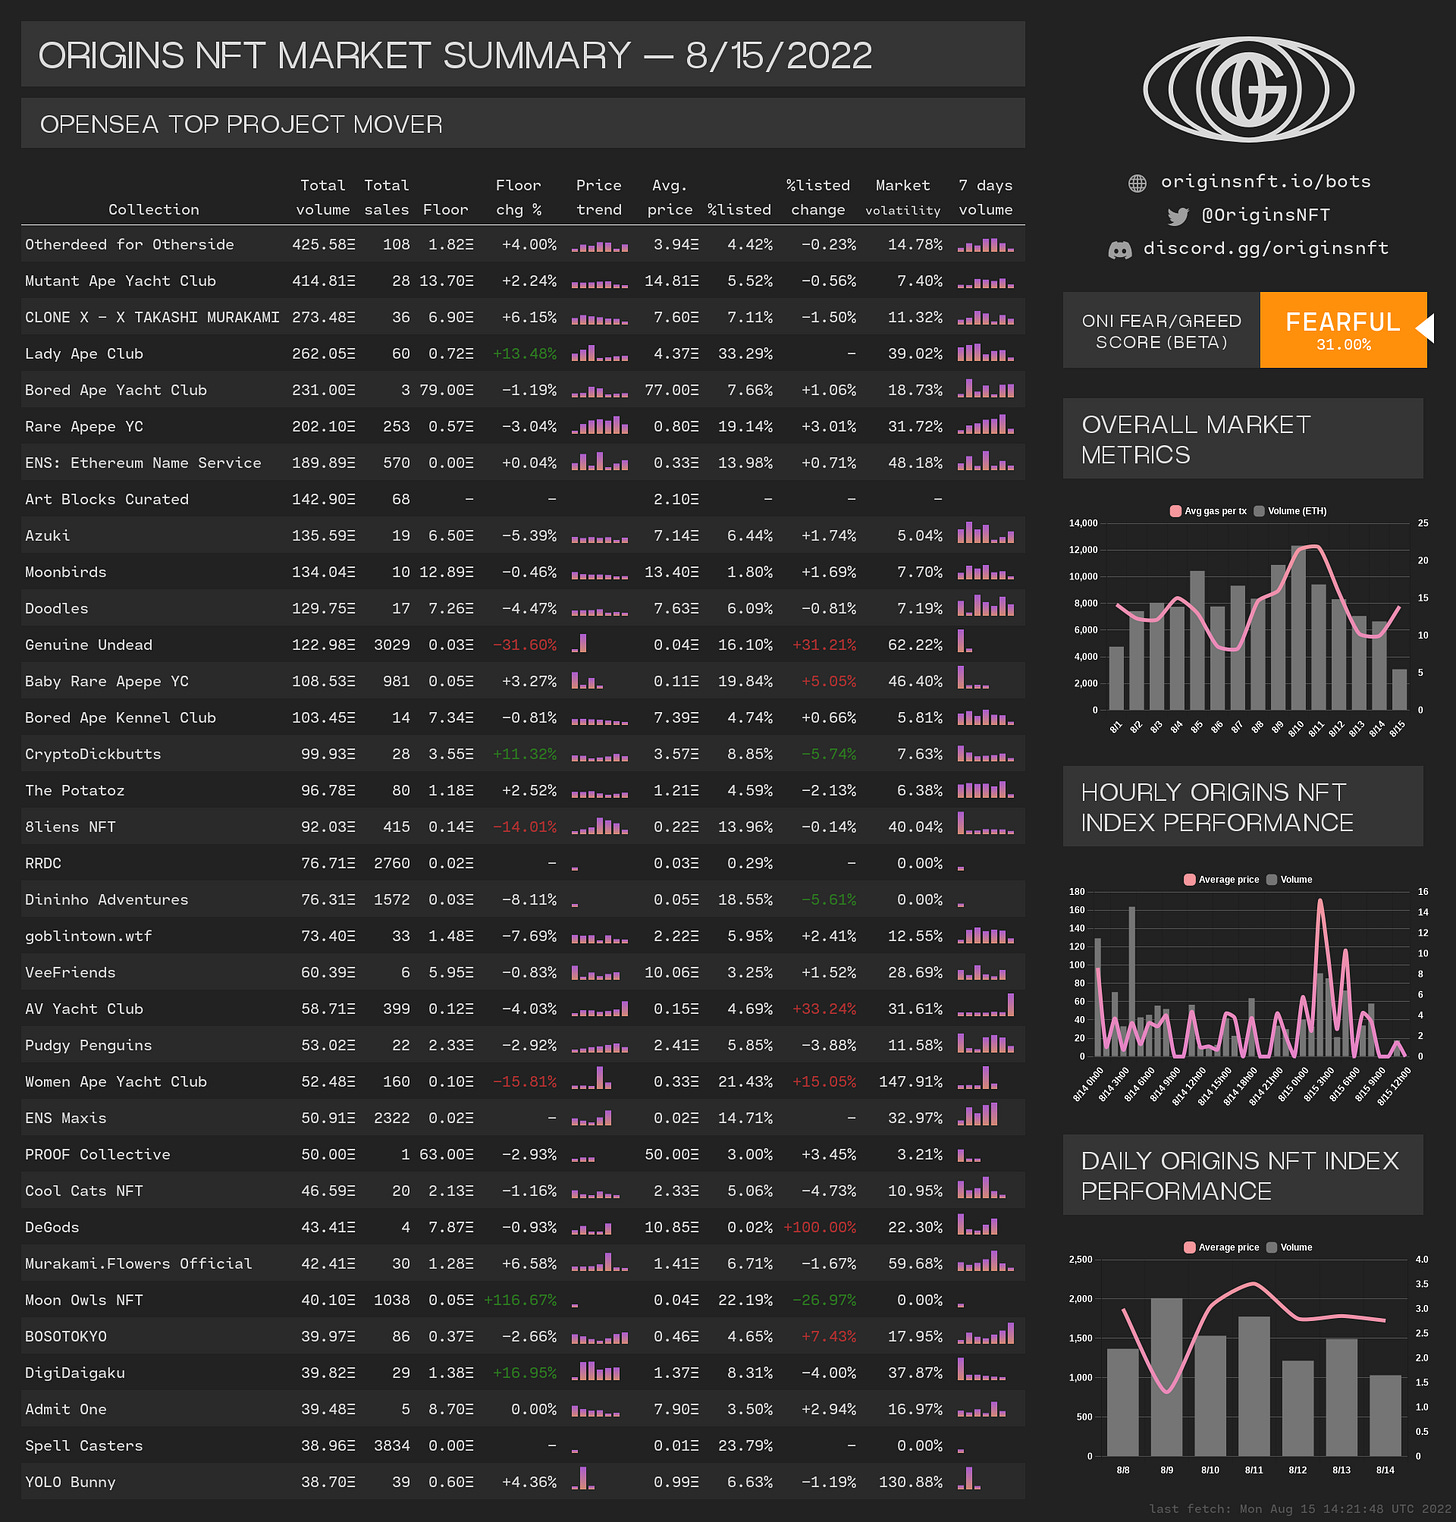The width and height of the screenshot is (1456, 1522).
Task: Select the Otherdeed for Otherside row name
Action: coord(130,245)
